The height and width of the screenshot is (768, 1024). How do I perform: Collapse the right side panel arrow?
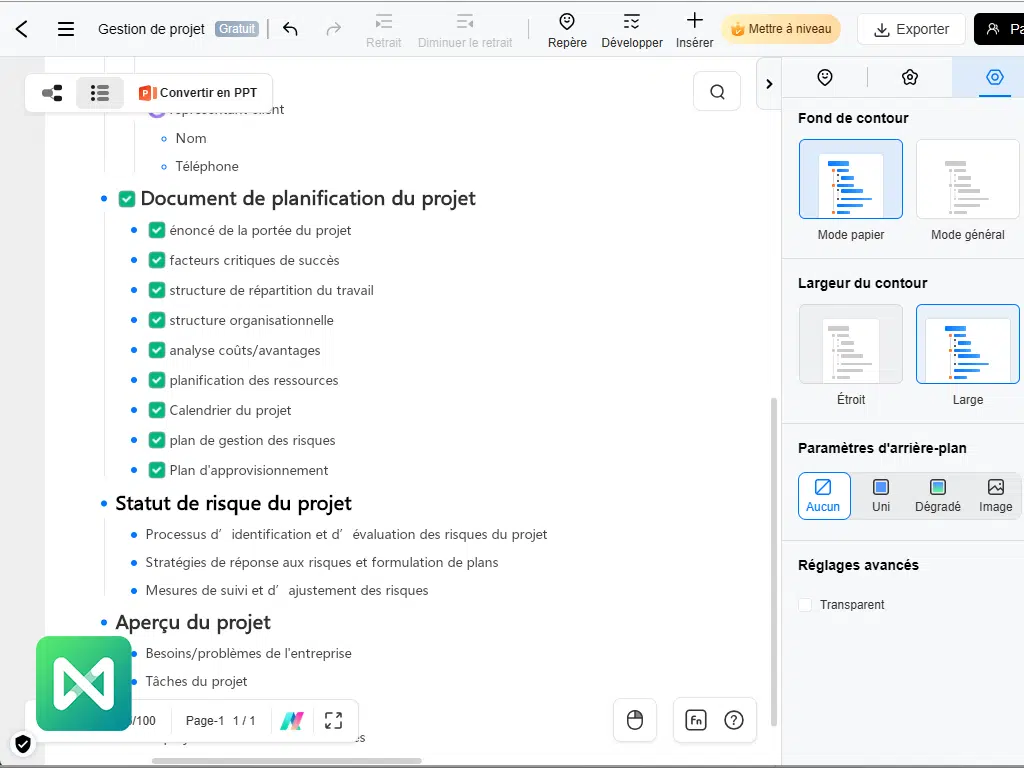tap(768, 84)
